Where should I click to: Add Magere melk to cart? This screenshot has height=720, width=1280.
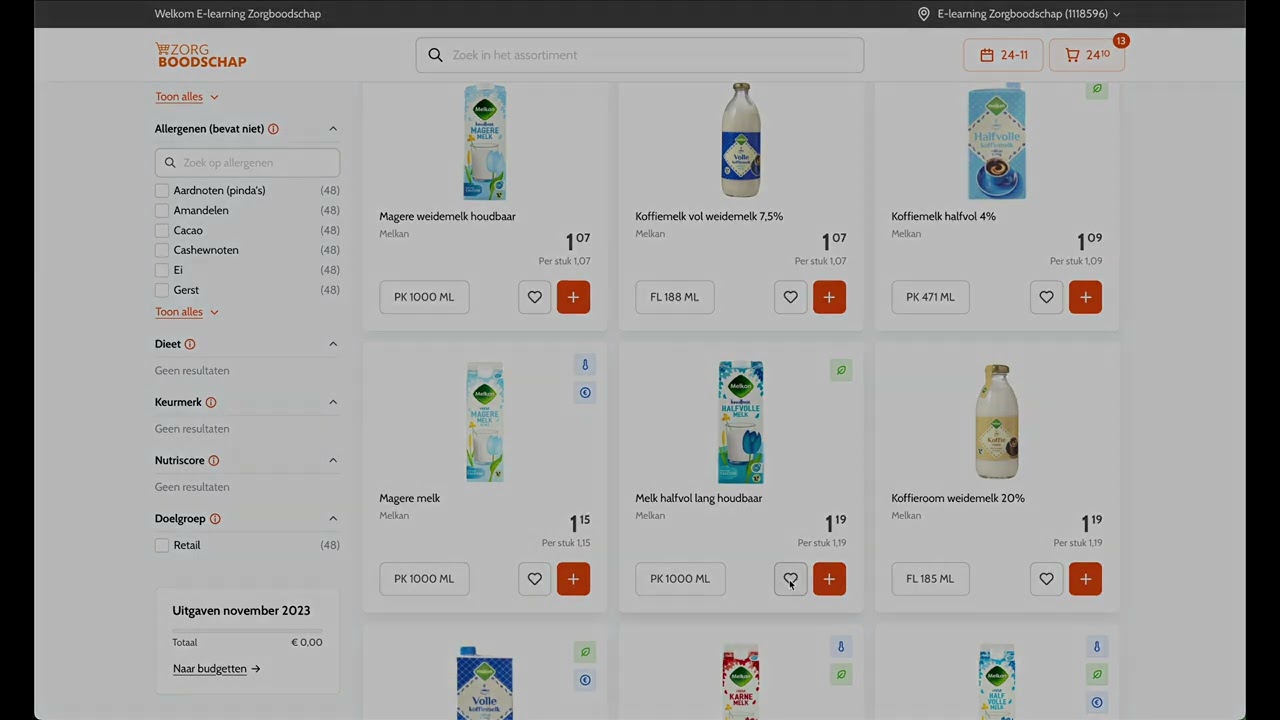click(x=573, y=579)
